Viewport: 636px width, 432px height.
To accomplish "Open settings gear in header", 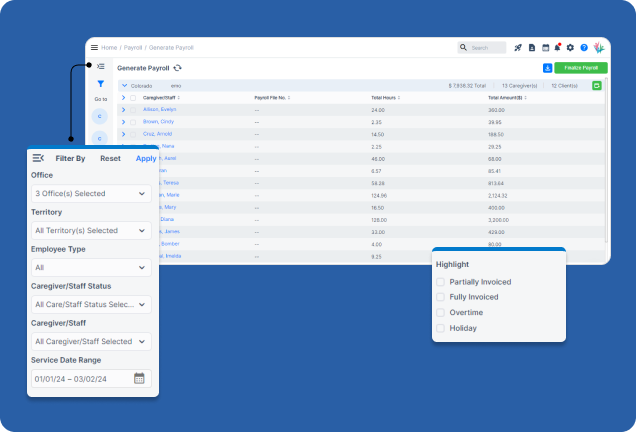I will pos(570,47).
